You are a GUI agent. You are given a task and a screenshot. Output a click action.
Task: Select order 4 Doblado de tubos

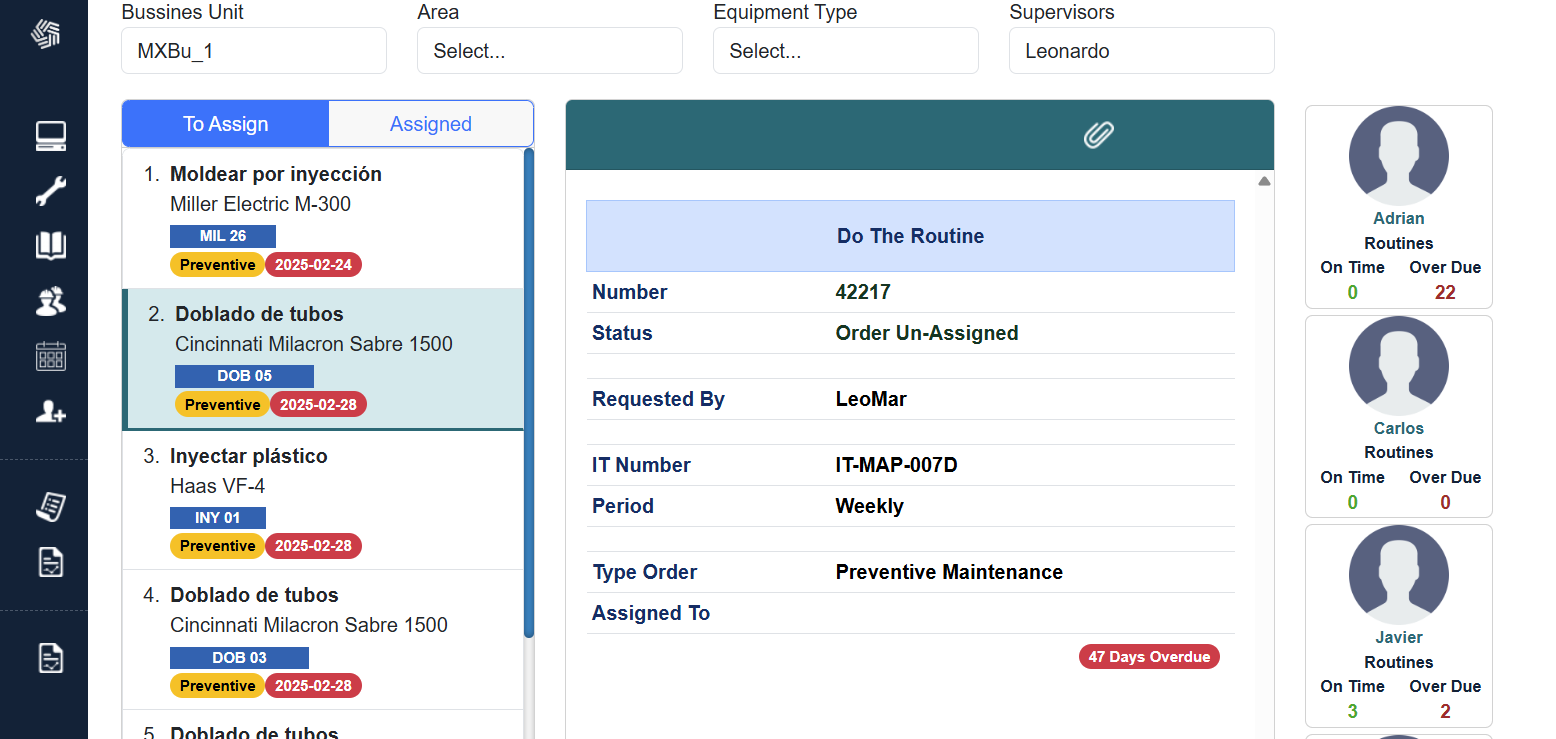coord(322,640)
